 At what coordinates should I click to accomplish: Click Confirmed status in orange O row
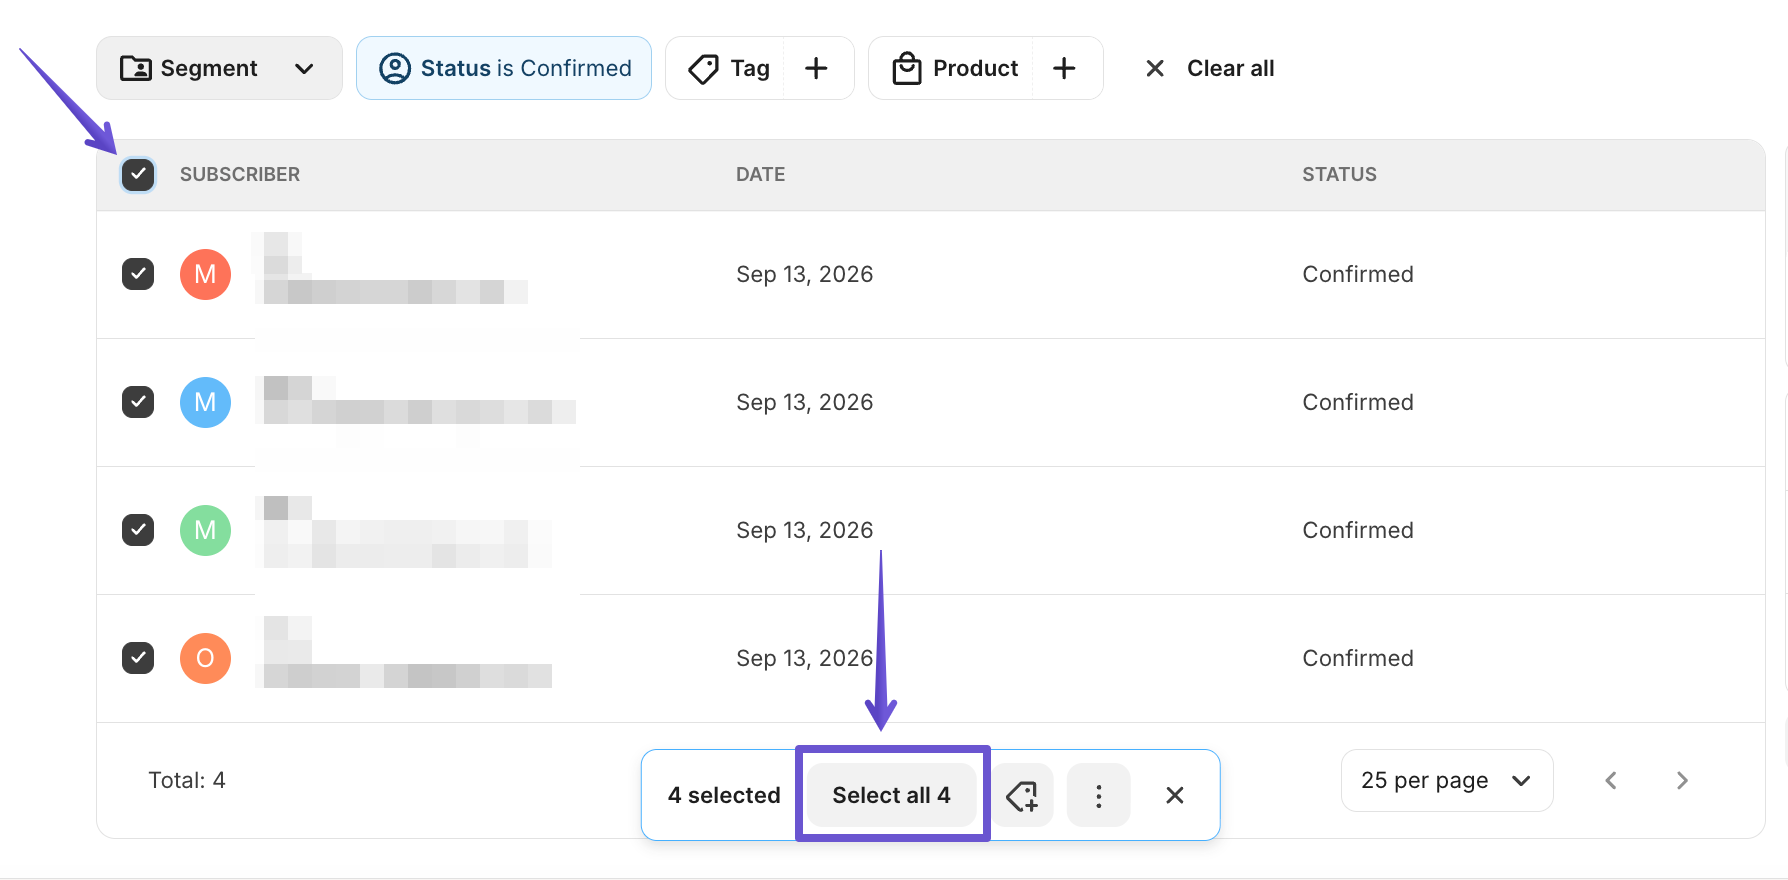pos(1358,658)
